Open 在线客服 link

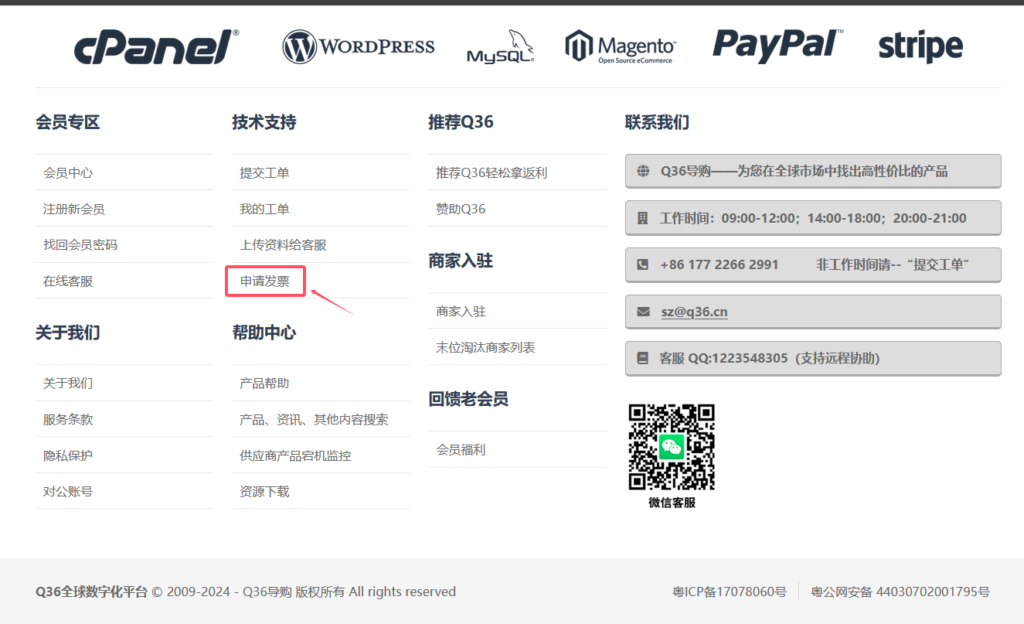(68, 281)
